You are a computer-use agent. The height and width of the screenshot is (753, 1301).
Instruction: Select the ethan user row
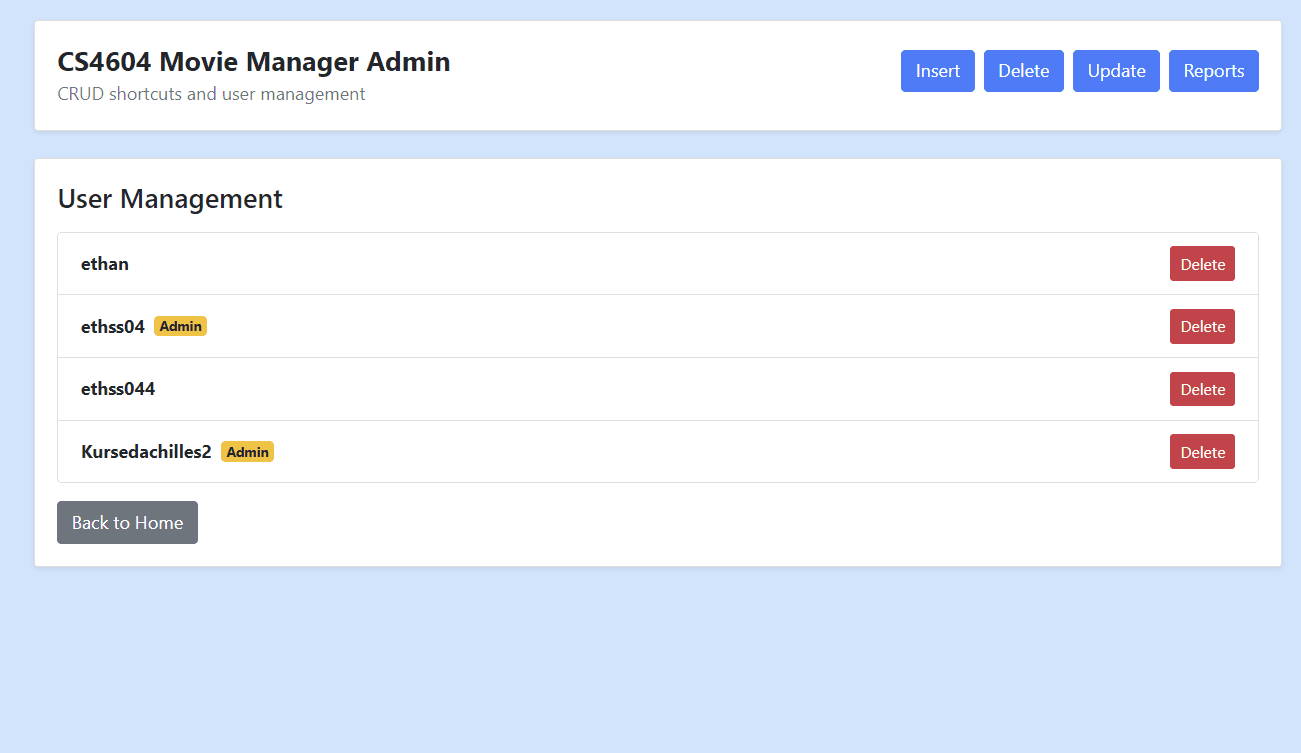coord(600,263)
